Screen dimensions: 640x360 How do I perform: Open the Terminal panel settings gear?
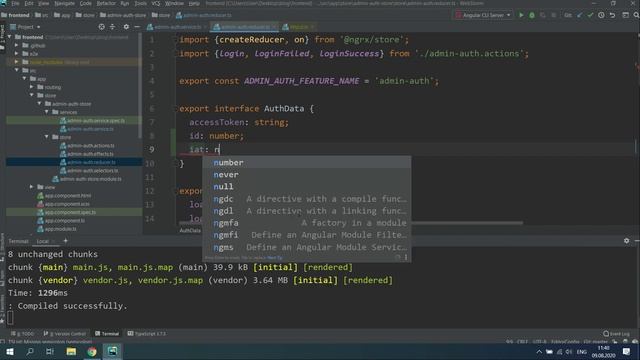pyautogui.click(x=627, y=241)
